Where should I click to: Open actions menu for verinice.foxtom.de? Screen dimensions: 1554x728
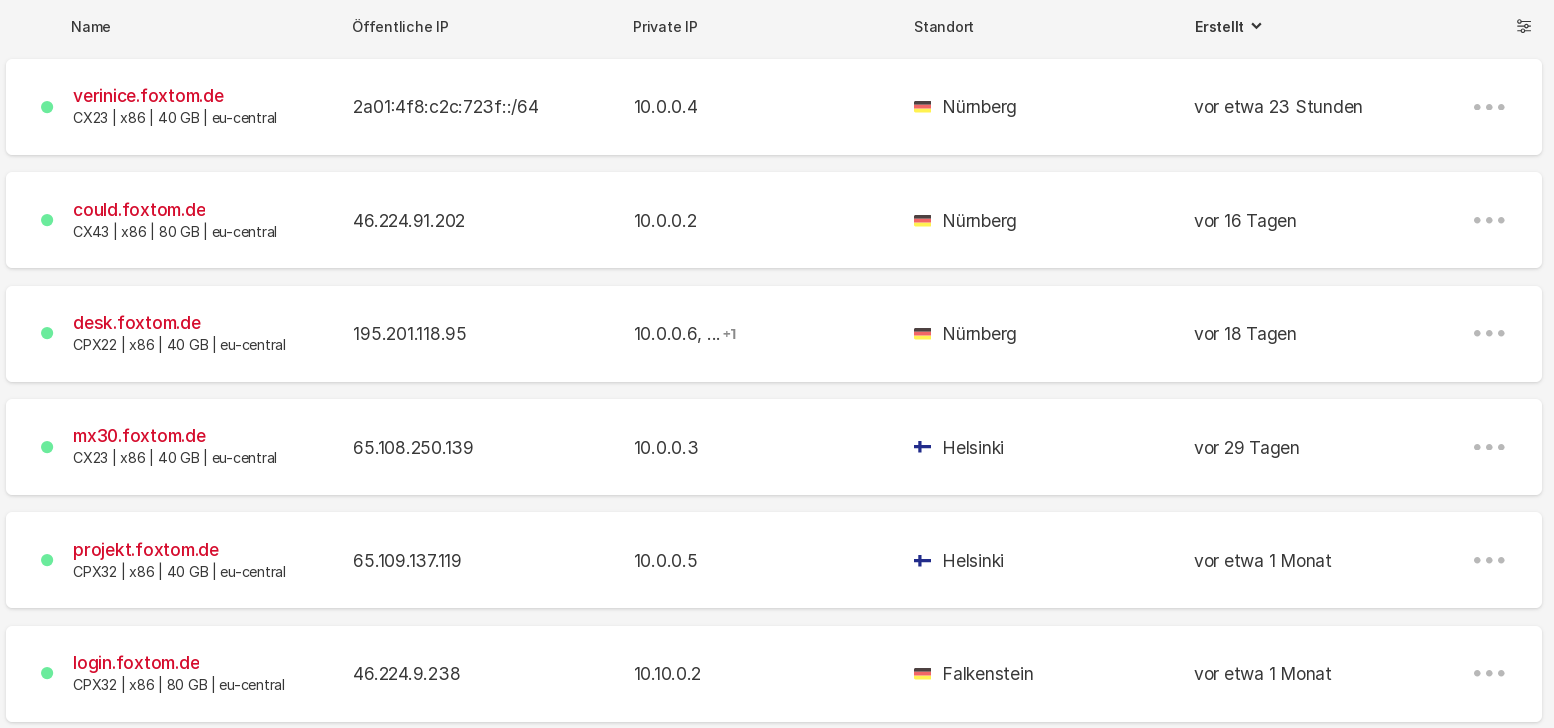point(1488,107)
